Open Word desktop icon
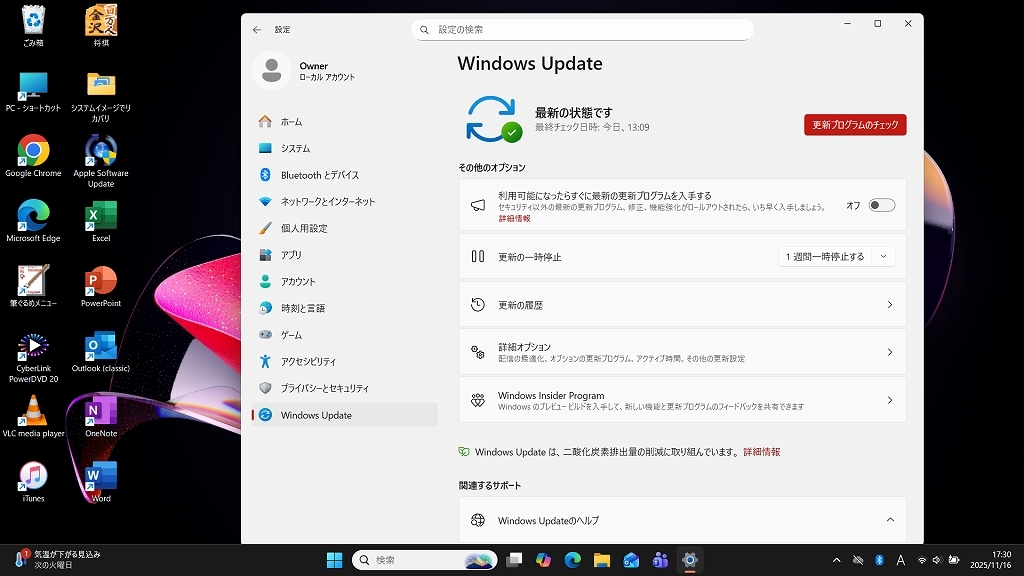This screenshot has width=1024, height=576. (101, 481)
